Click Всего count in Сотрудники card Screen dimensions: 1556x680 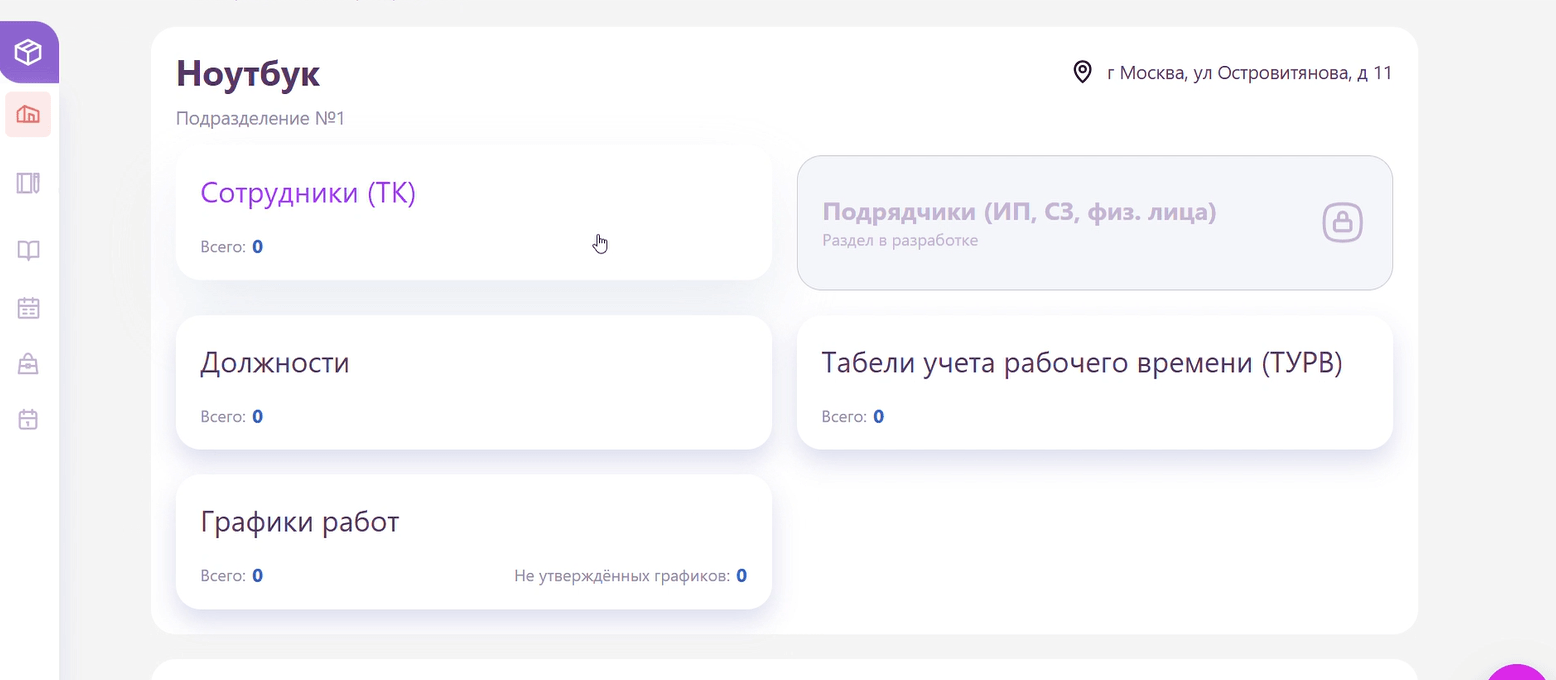click(x=232, y=246)
